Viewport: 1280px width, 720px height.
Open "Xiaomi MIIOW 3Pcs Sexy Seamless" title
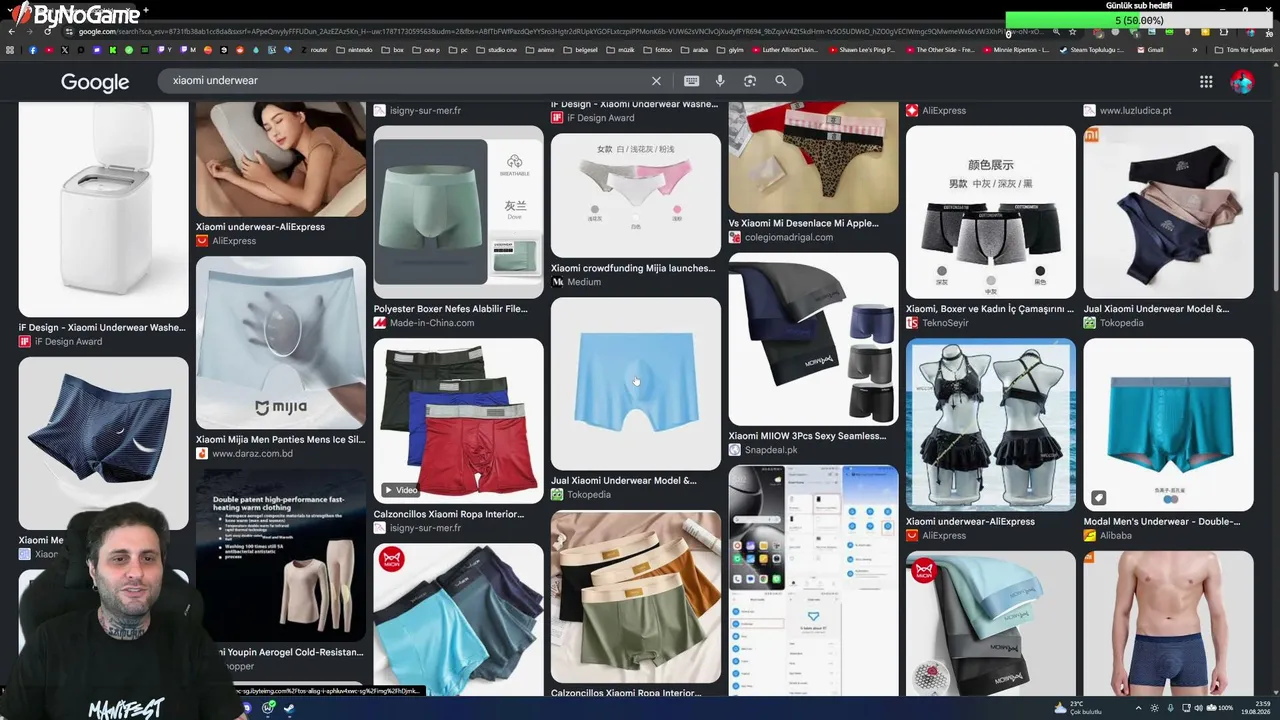point(807,436)
